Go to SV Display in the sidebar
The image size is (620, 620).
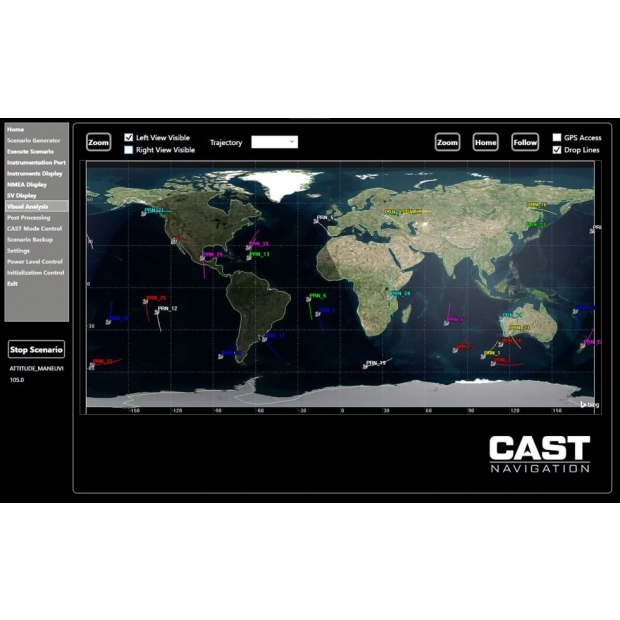pos(22,195)
